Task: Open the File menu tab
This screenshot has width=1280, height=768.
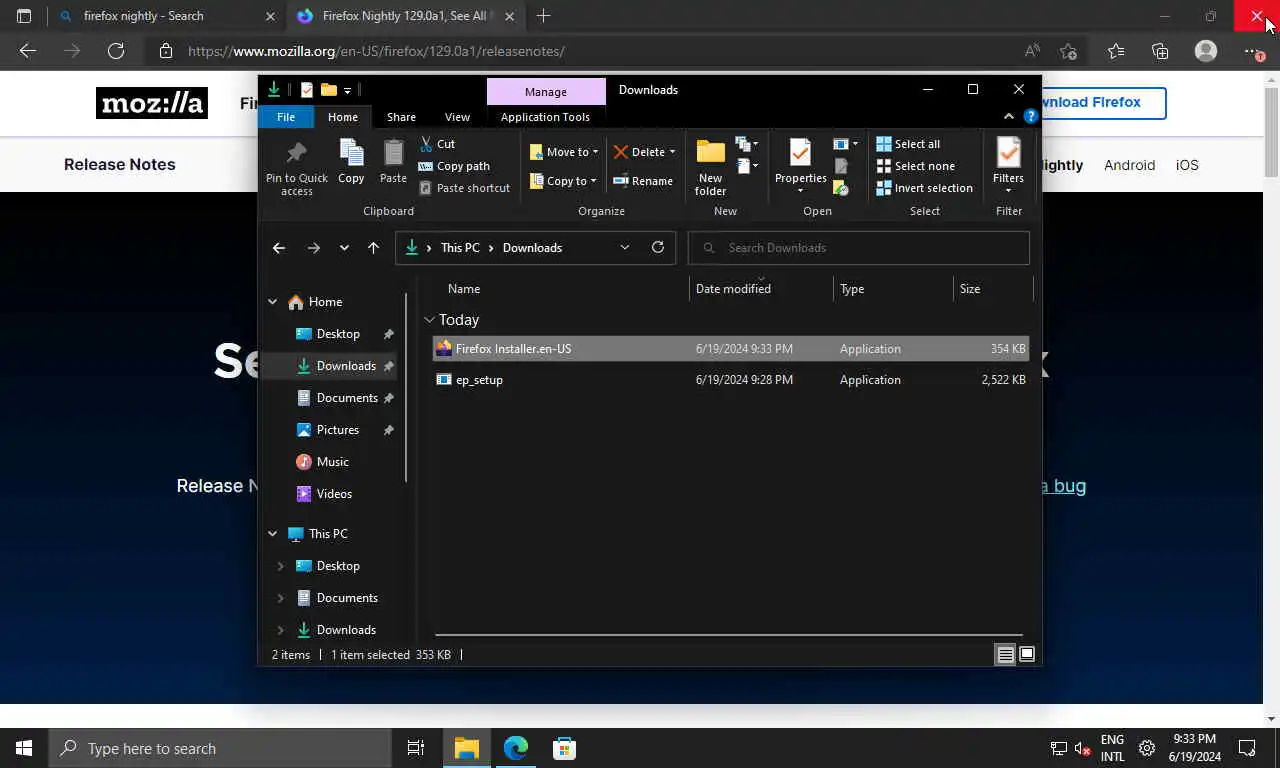Action: (x=286, y=117)
